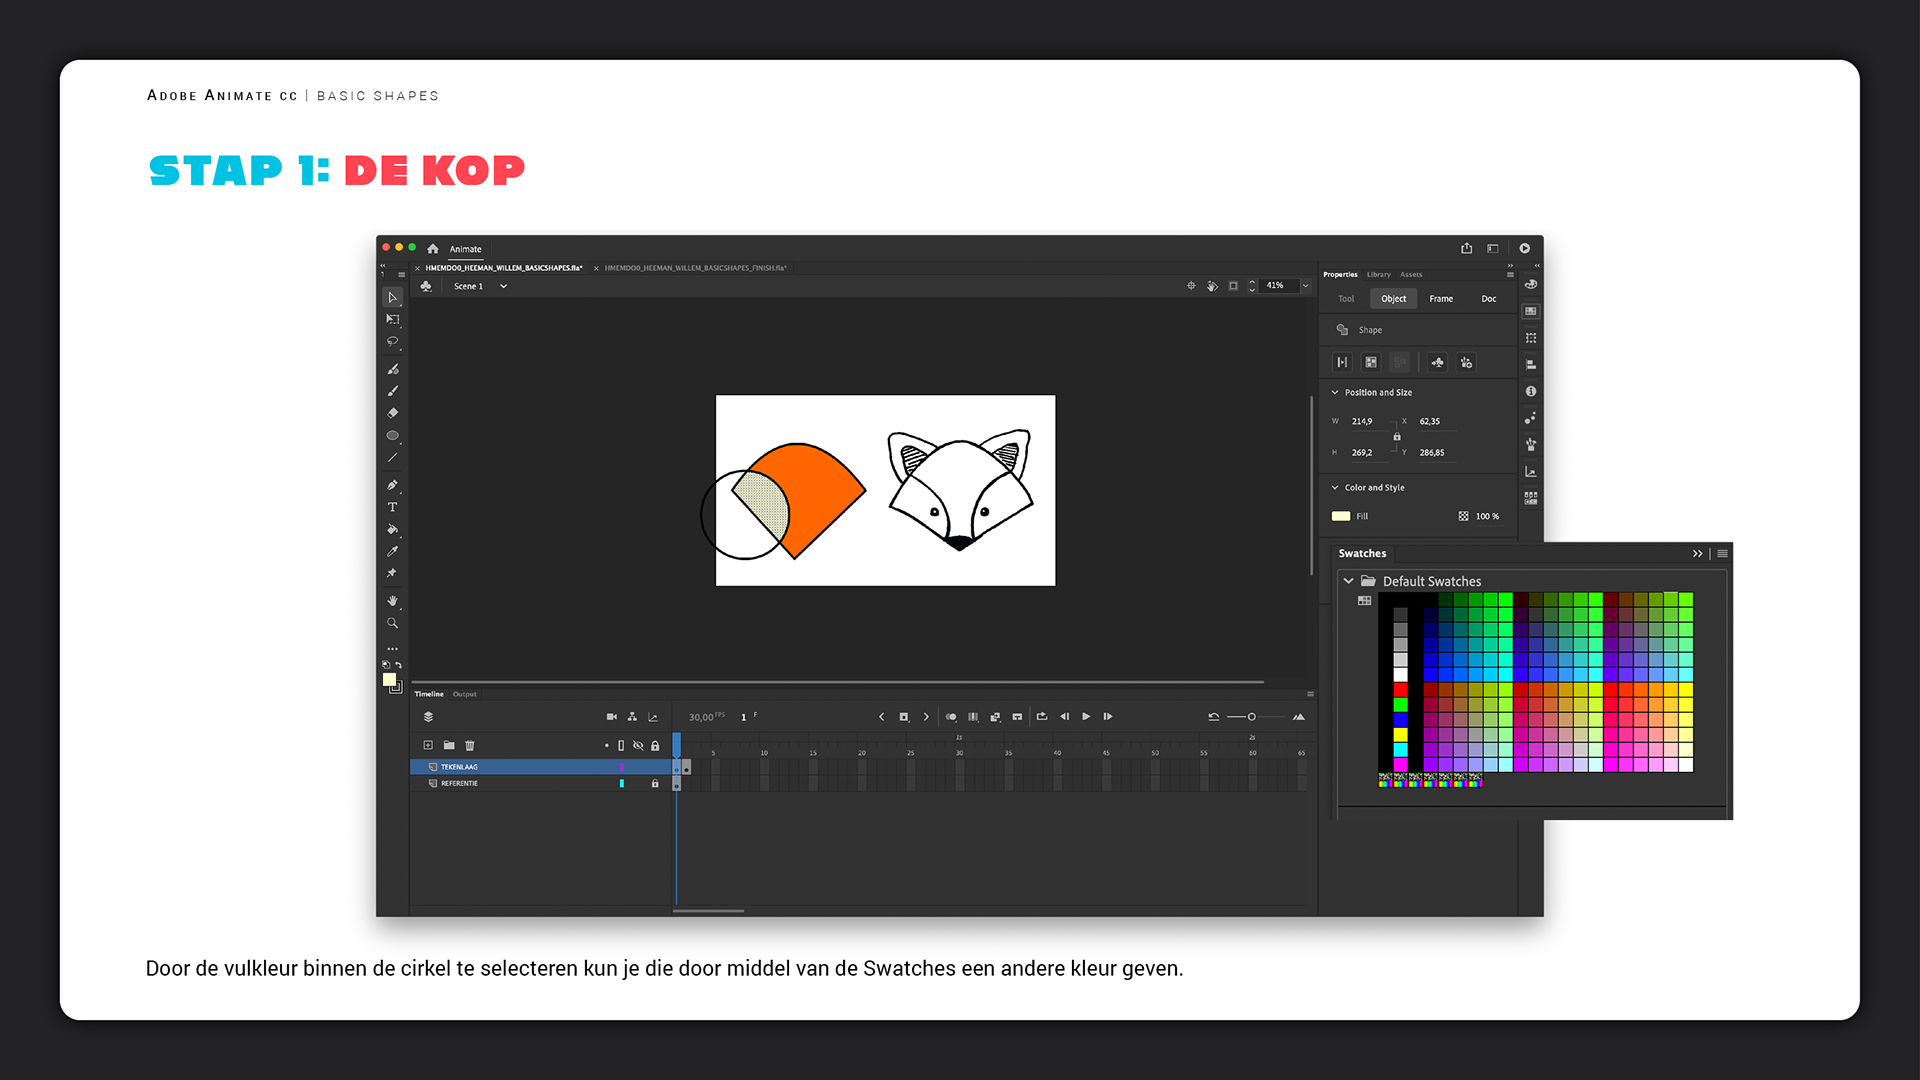1920x1080 pixels.
Task: Select the Eyedropper tool
Action: click(392, 551)
